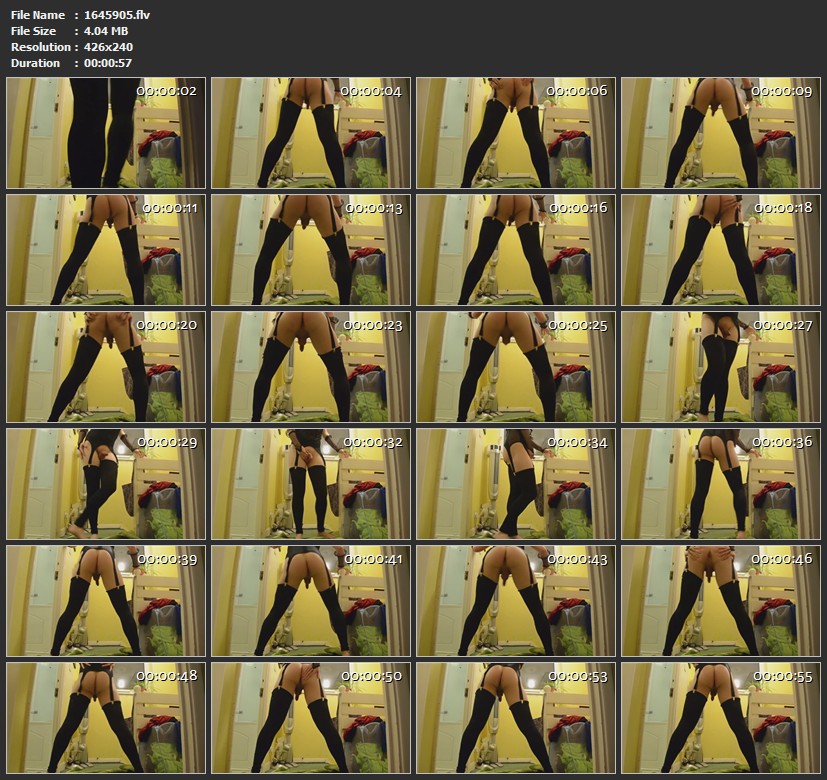Open the frame at 00:00:34

point(515,484)
